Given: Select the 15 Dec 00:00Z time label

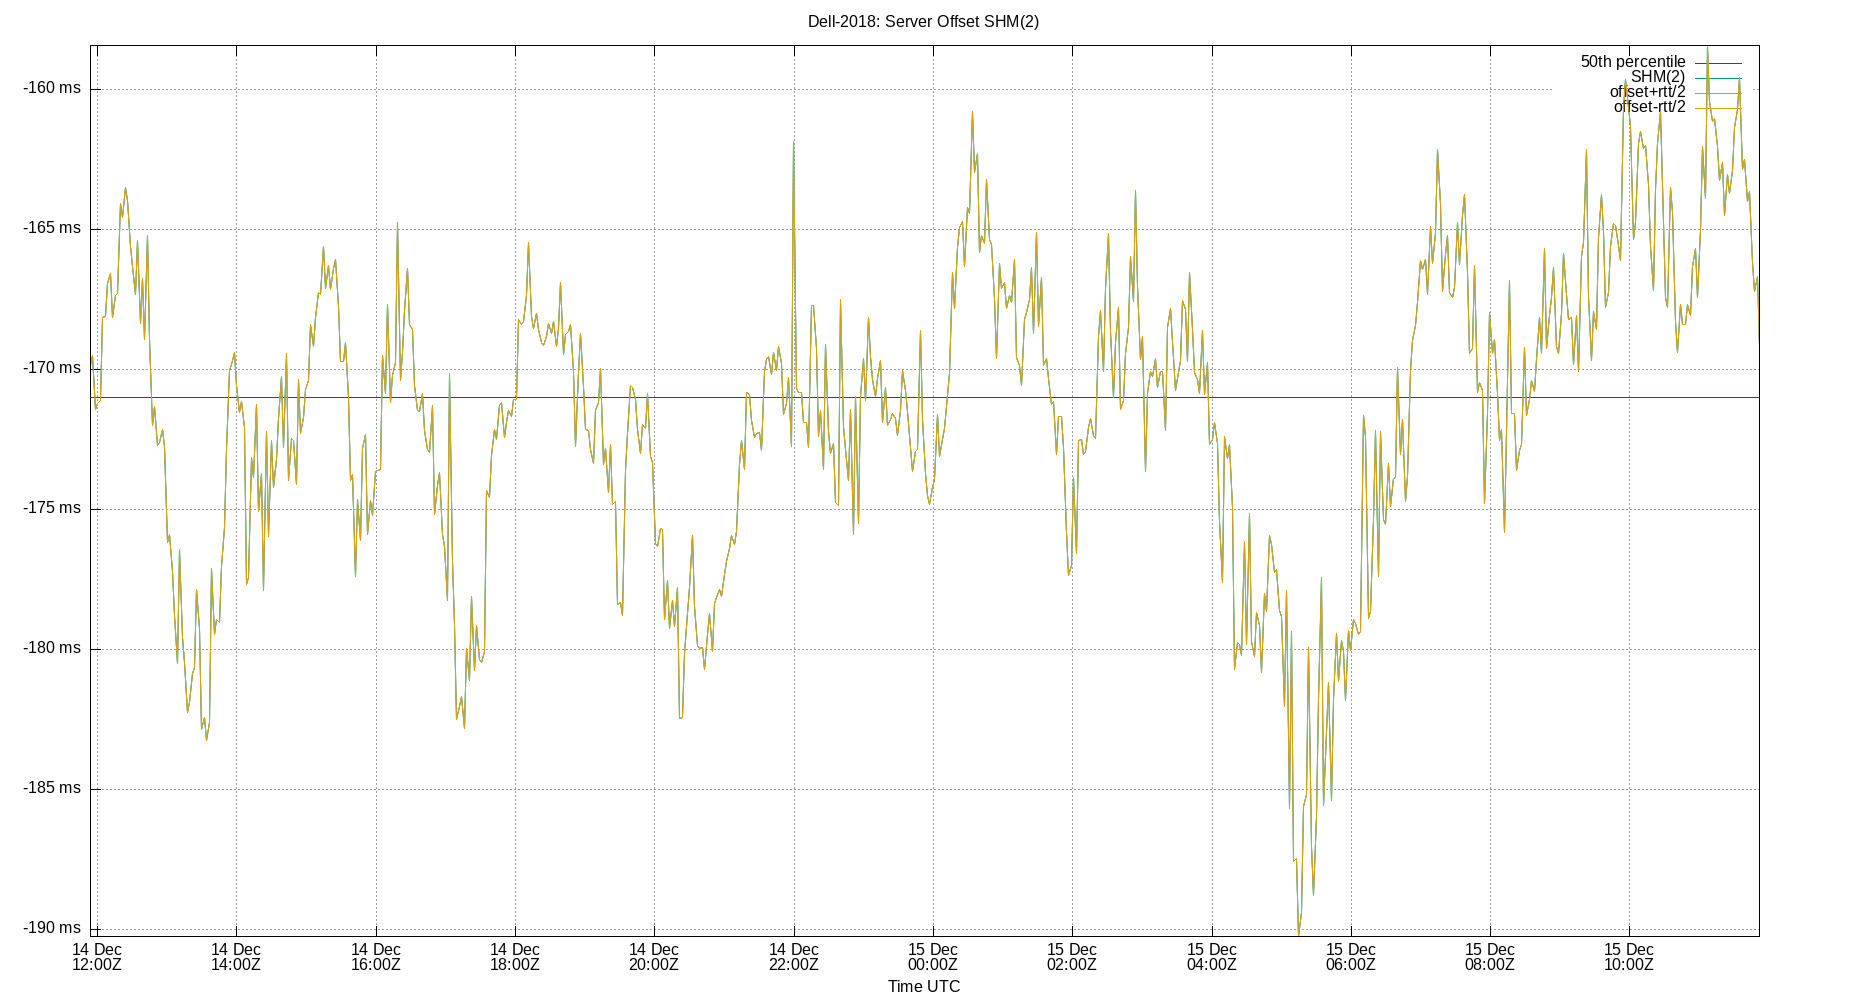Looking at the screenshot, I should [935, 957].
